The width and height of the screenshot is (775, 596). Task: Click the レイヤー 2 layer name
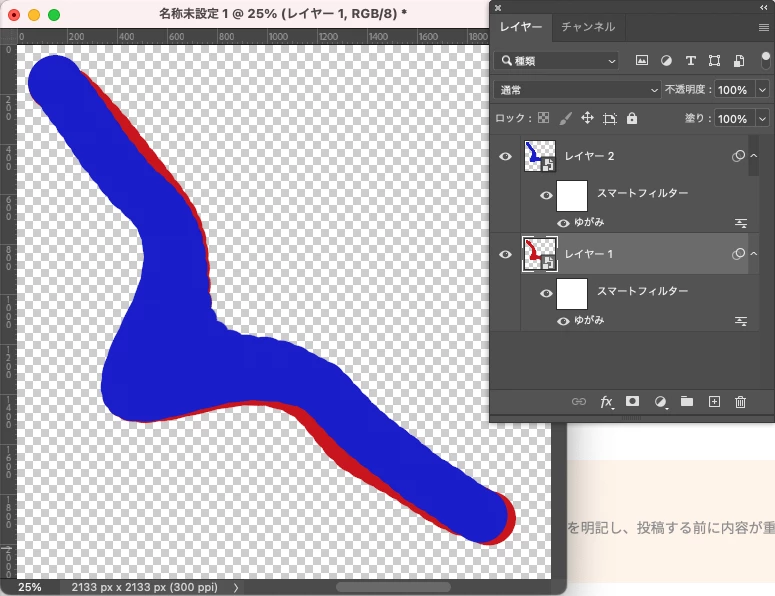(x=589, y=156)
